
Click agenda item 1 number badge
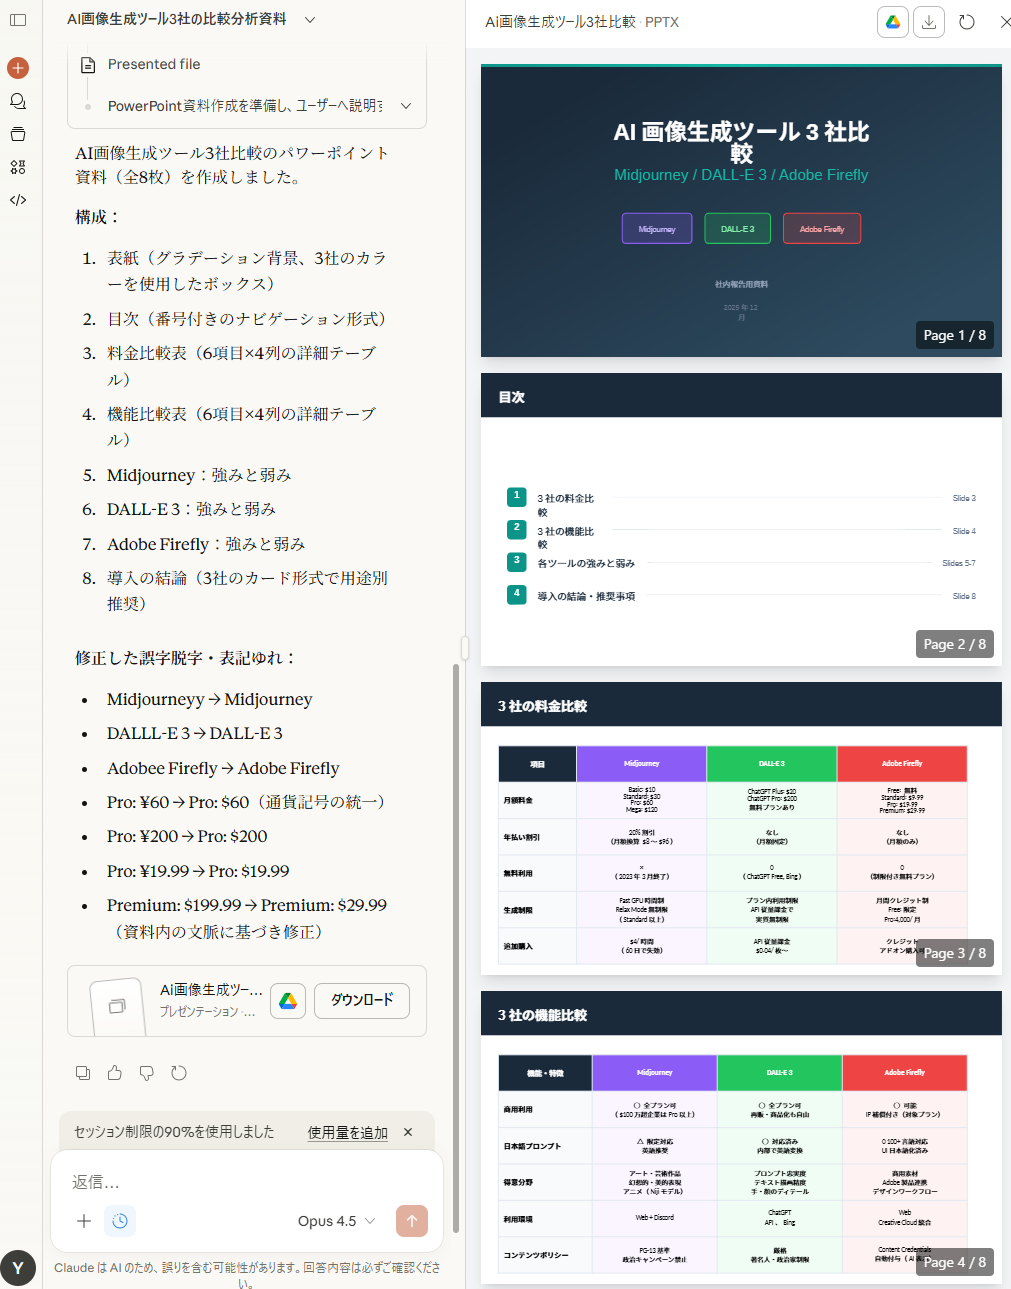pyautogui.click(x=517, y=496)
